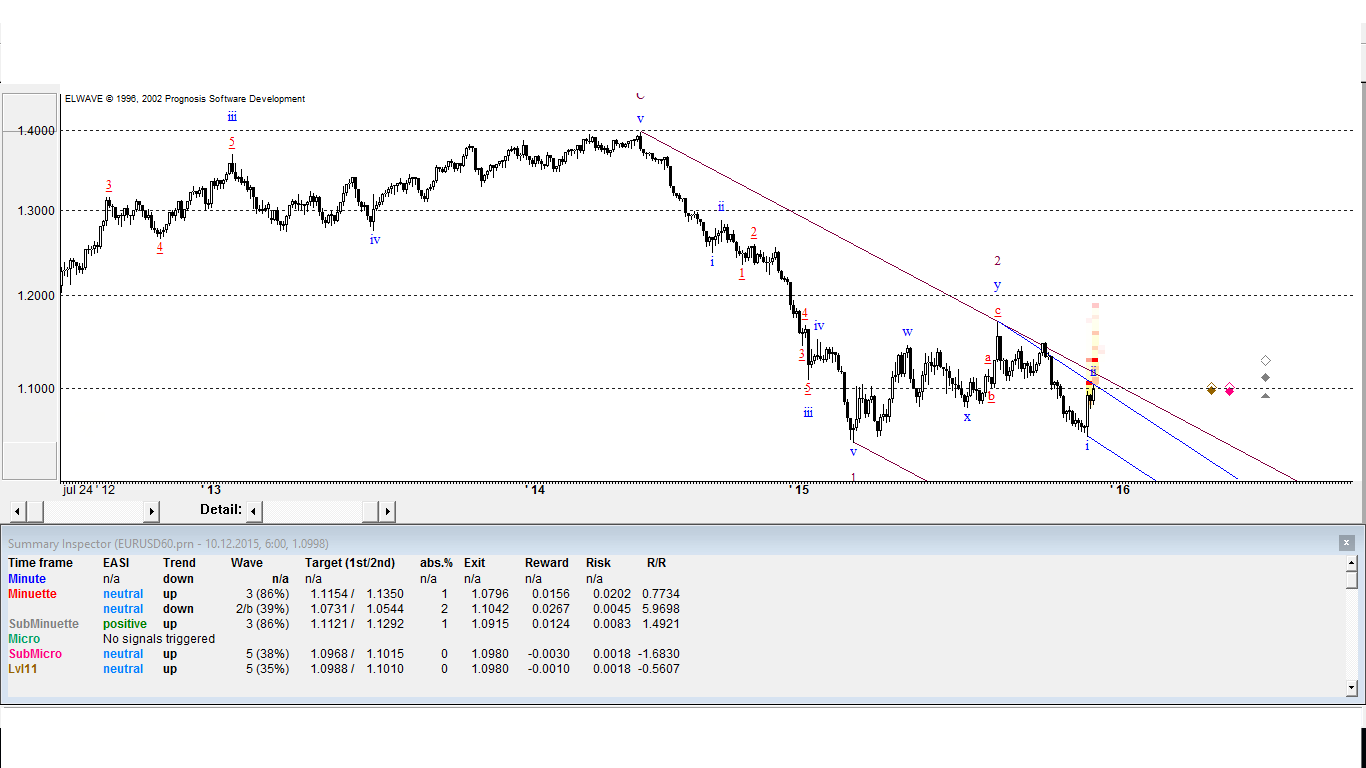
Task: Click the chart horizontal scrollbar thumb
Action: click(x=35, y=511)
